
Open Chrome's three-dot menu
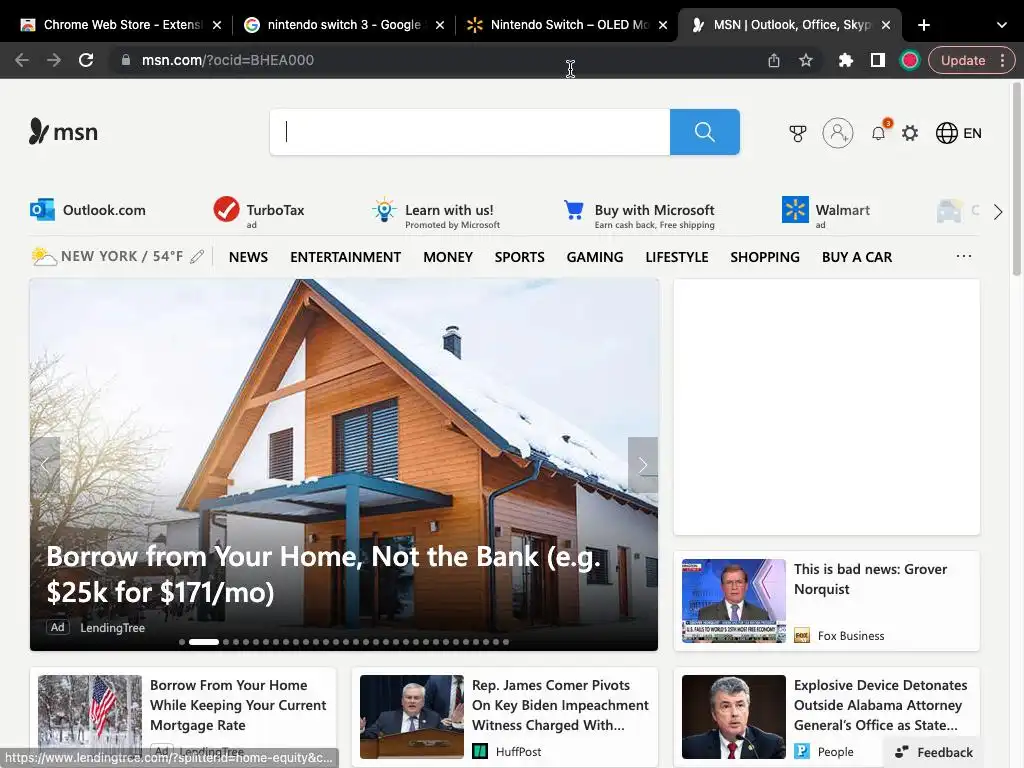pyautogui.click(x=1002, y=60)
